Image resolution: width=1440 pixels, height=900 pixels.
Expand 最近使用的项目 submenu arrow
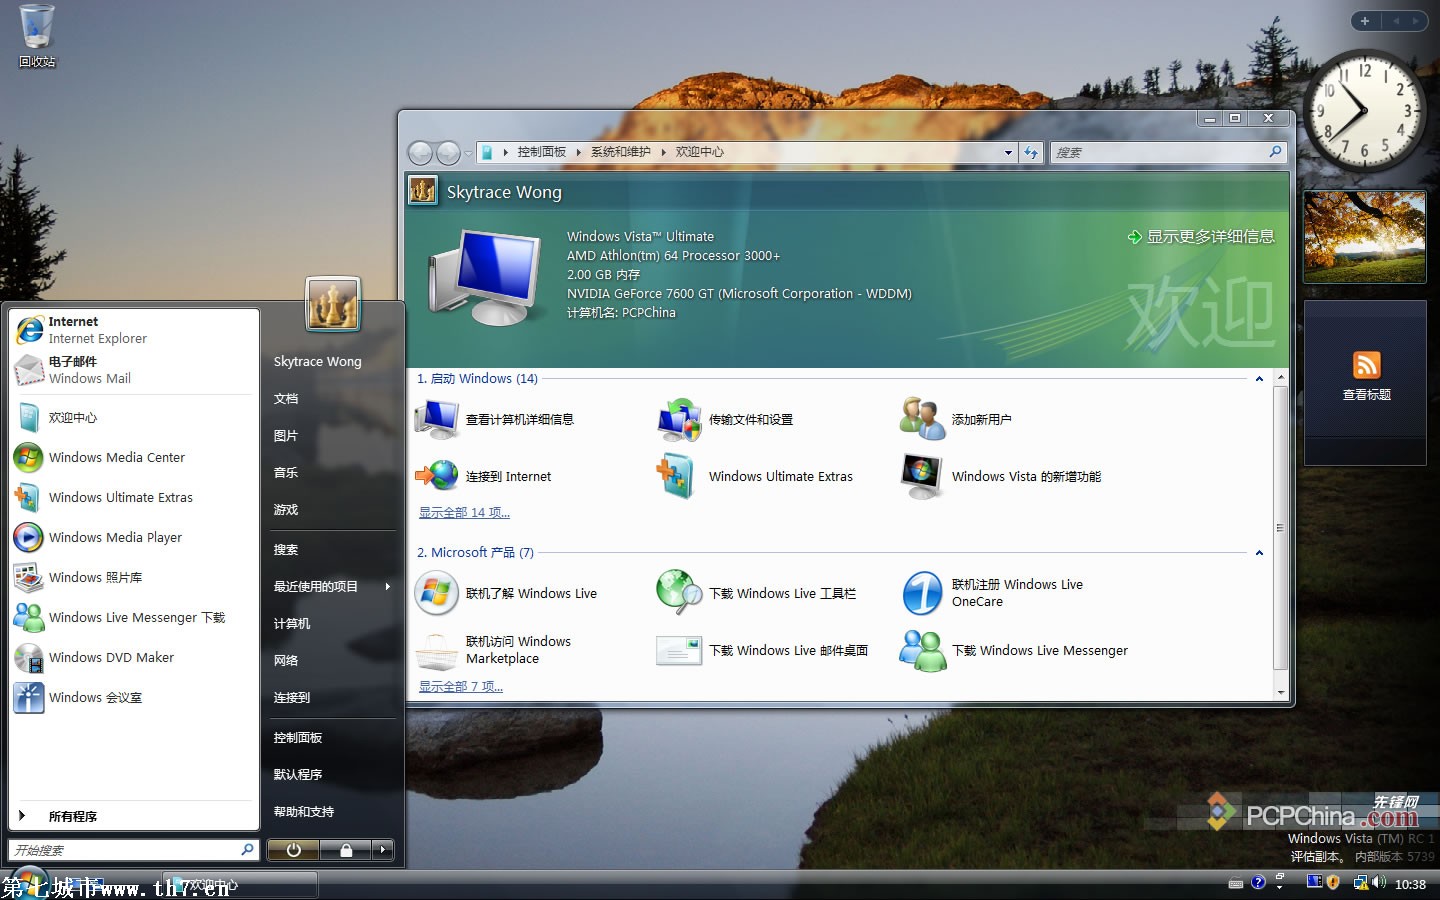[x=387, y=587]
